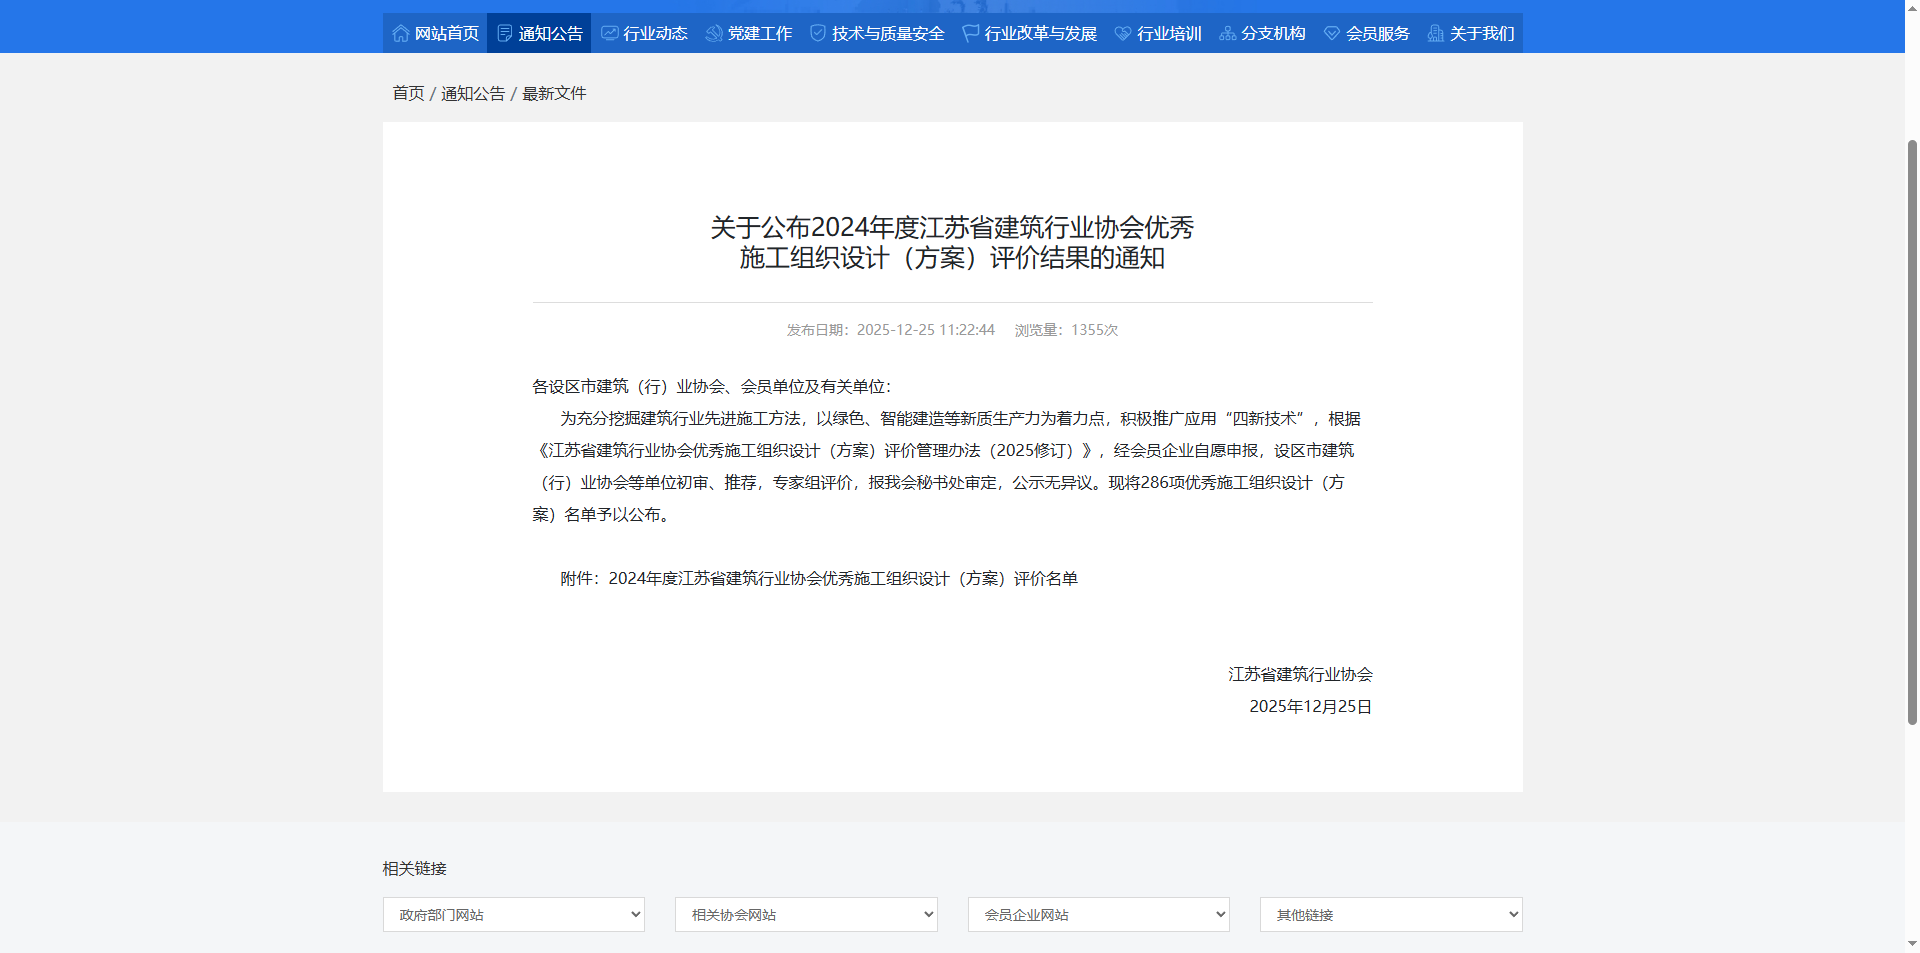Click the document icon beside 通知公告
Viewport: 1920px width, 953px height.
click(x=505, y=33)
